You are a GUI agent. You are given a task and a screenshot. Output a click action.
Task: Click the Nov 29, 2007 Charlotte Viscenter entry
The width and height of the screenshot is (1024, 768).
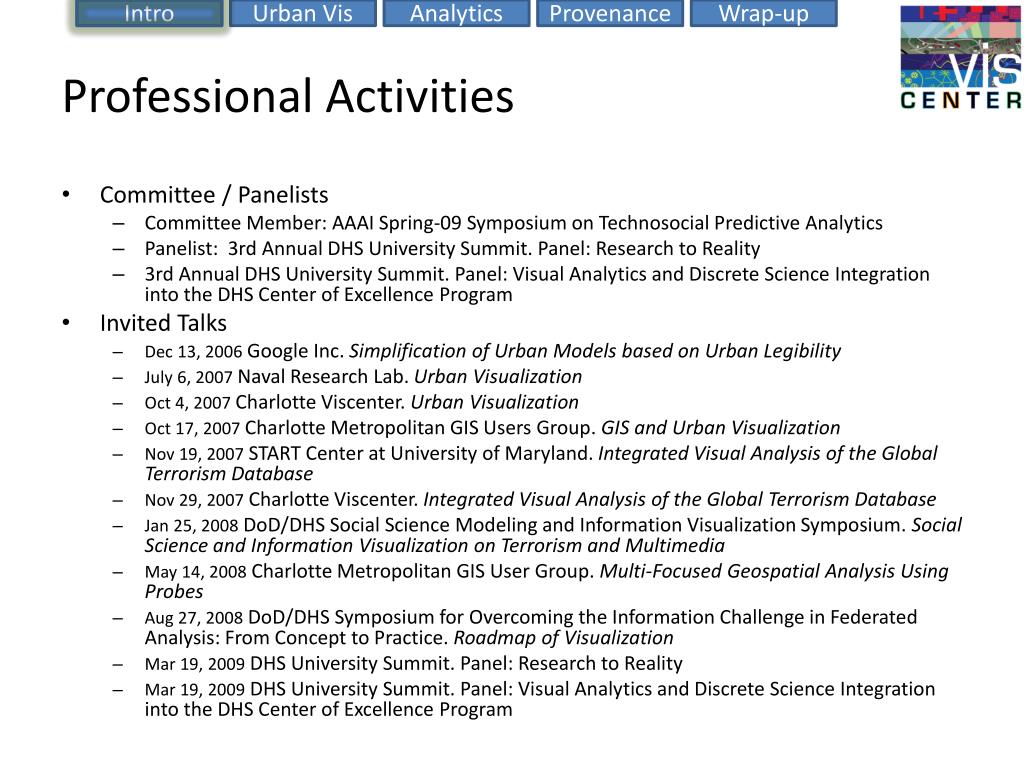(540, 500)
